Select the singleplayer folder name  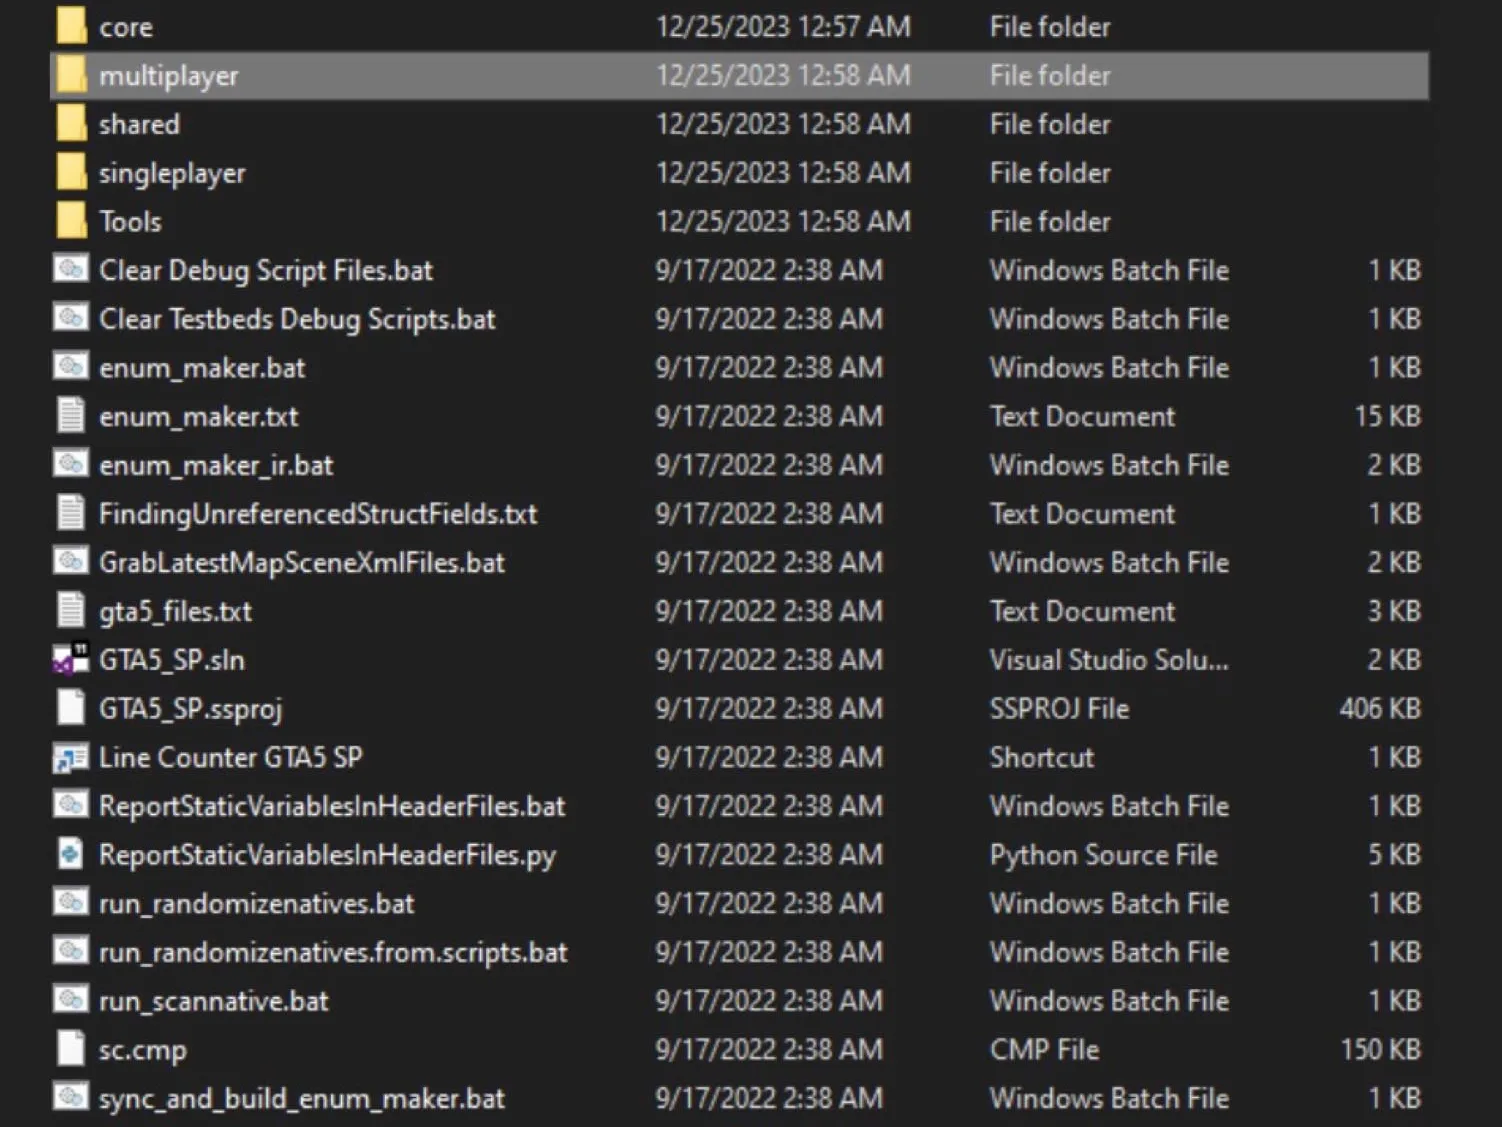[x=172, y=173]
